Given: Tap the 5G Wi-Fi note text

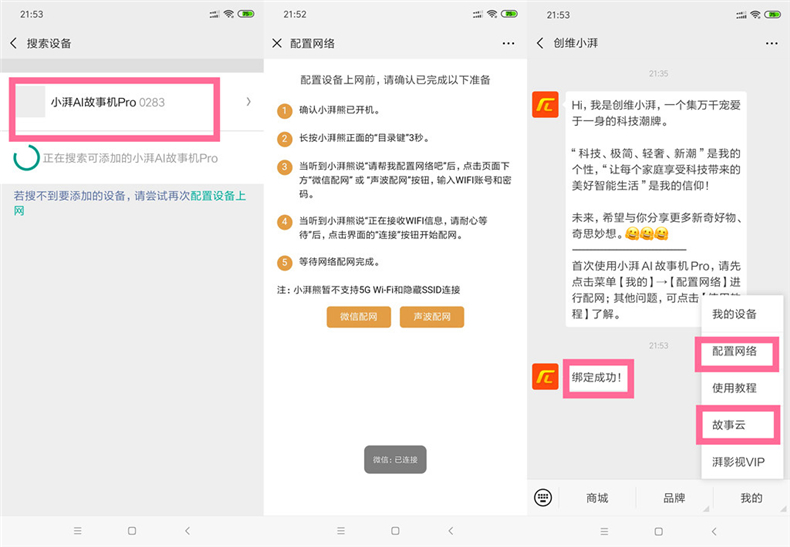Looking at the screenshot, I should point(368,290).
